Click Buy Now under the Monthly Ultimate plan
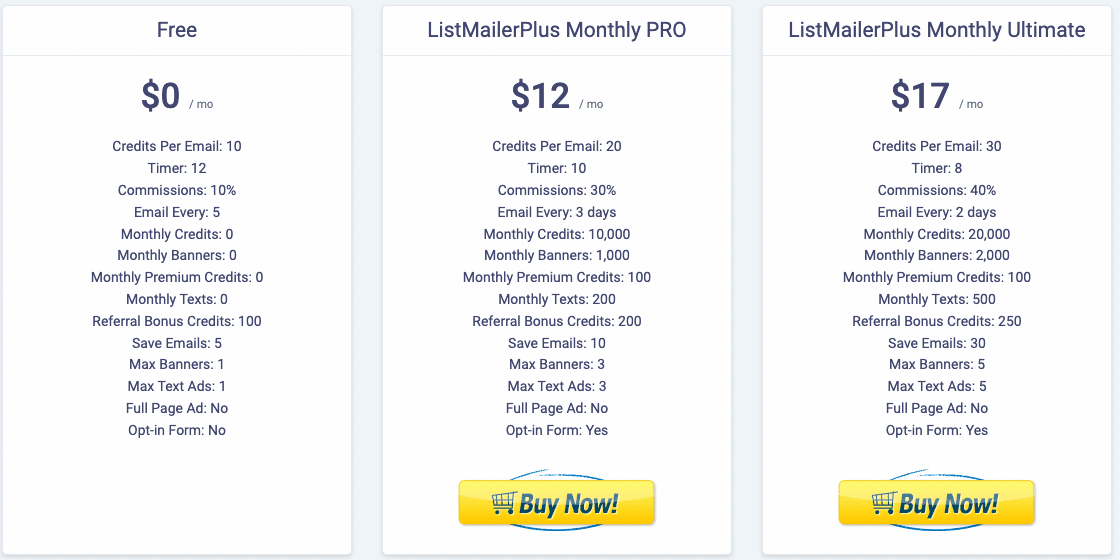 936,503
